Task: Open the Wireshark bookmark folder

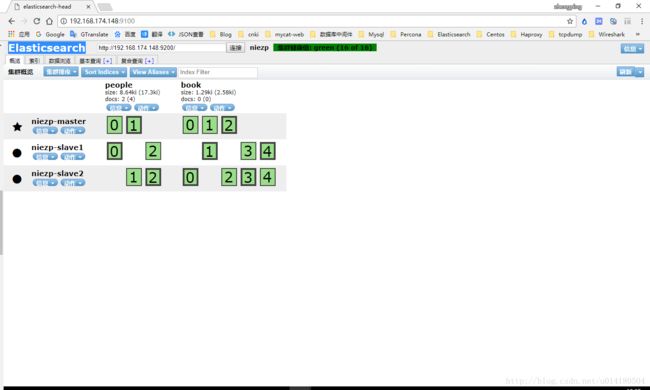Action: pos(607,34)
